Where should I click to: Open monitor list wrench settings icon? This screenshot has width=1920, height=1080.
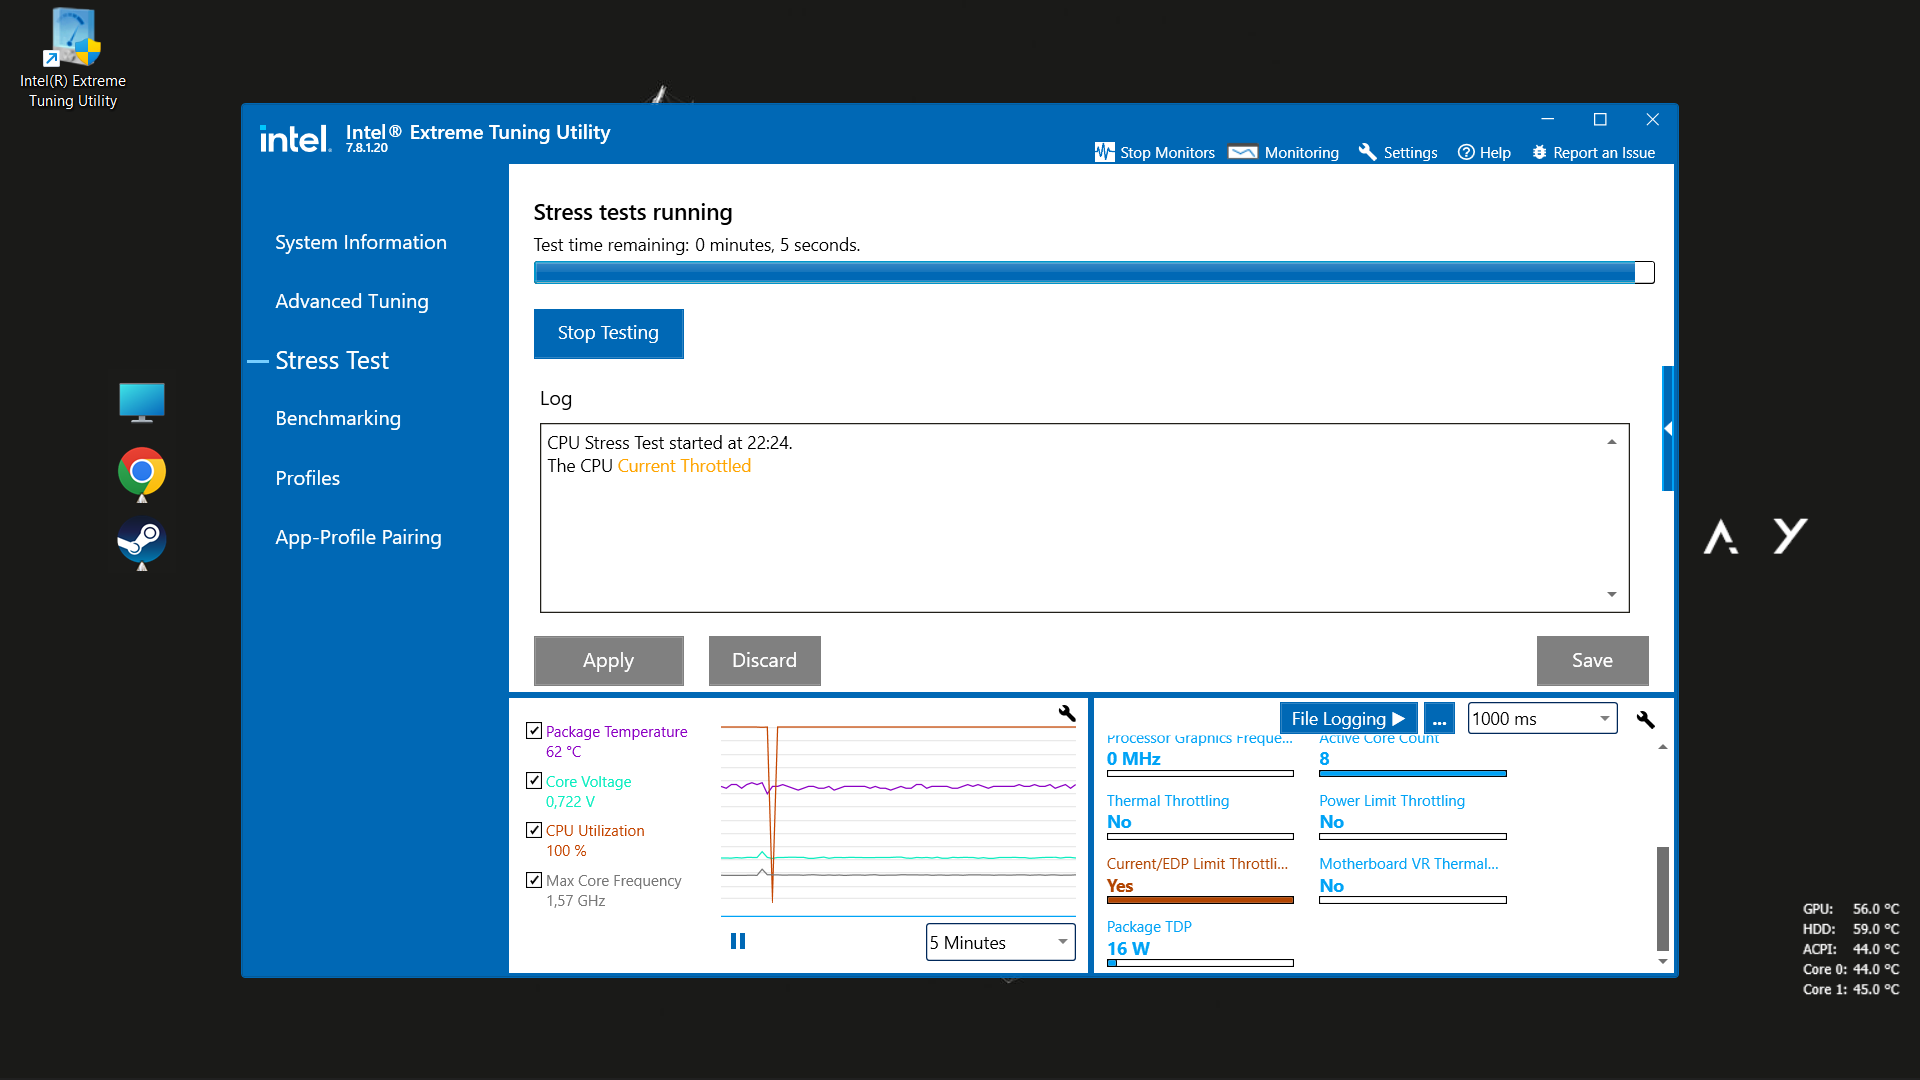1645,719
